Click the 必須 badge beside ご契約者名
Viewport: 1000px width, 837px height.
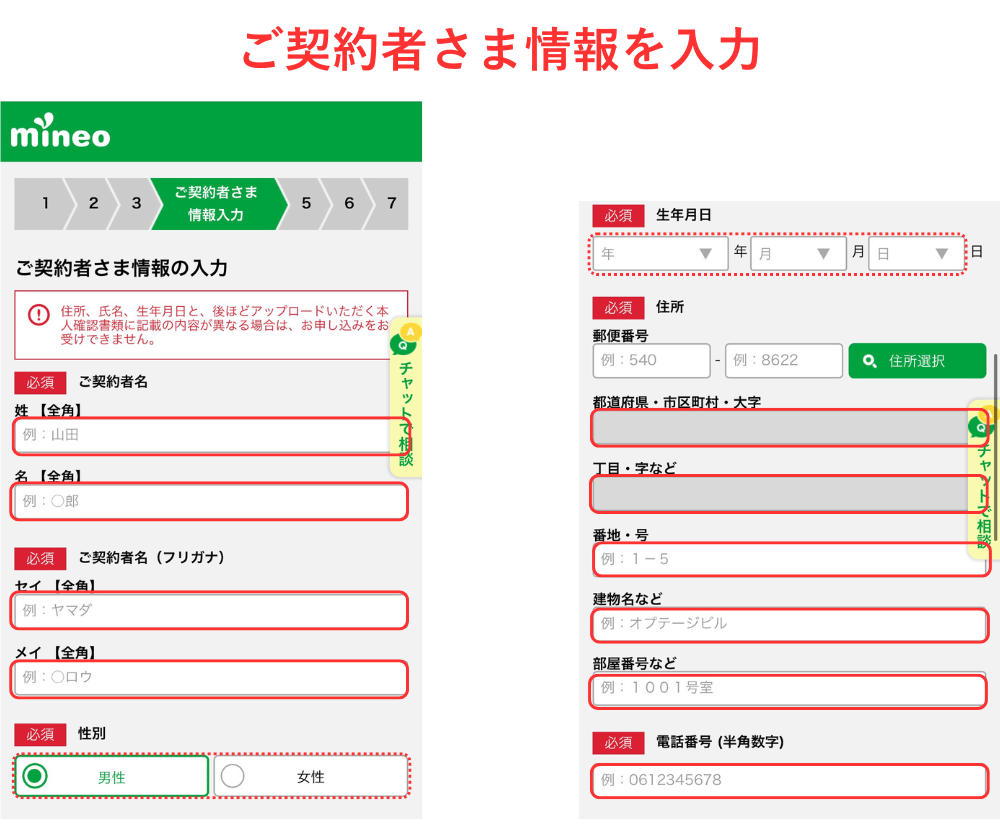[40, 383]
